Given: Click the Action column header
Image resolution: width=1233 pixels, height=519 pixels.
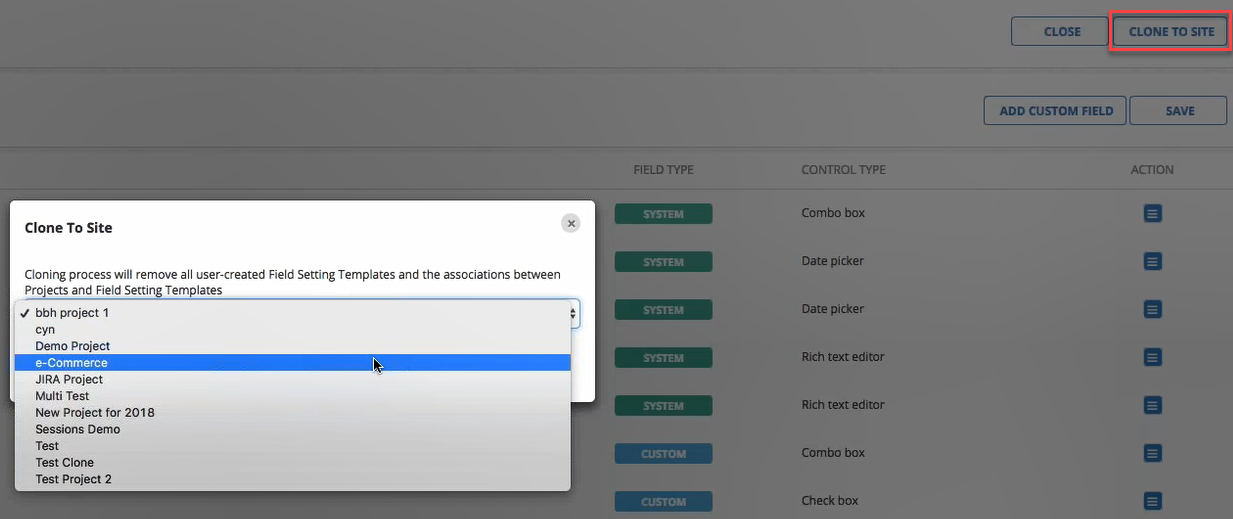Looking at the screenshot, I should tap(1152, 170).
